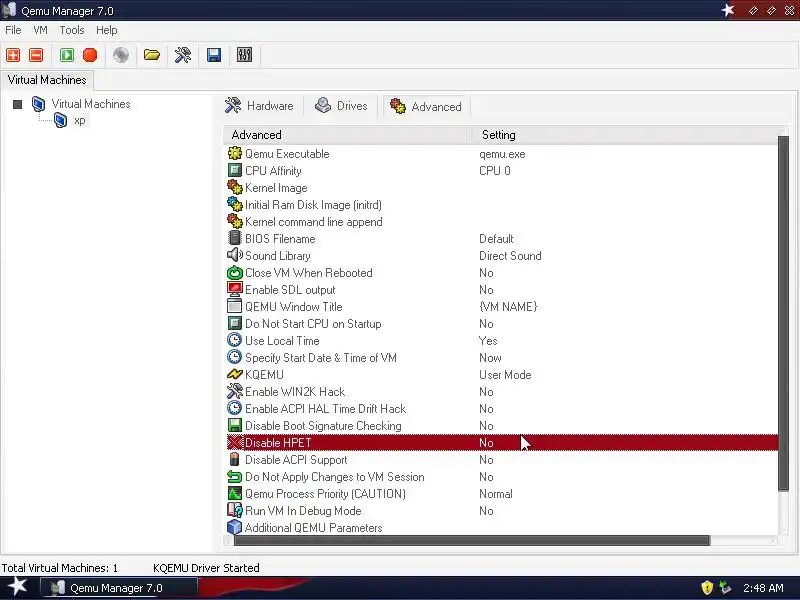This screenshot has height=600, width=800.
Task: Click the Close VM When Rebooted icon
Action: pyautogui.click(x=235, y=272)
